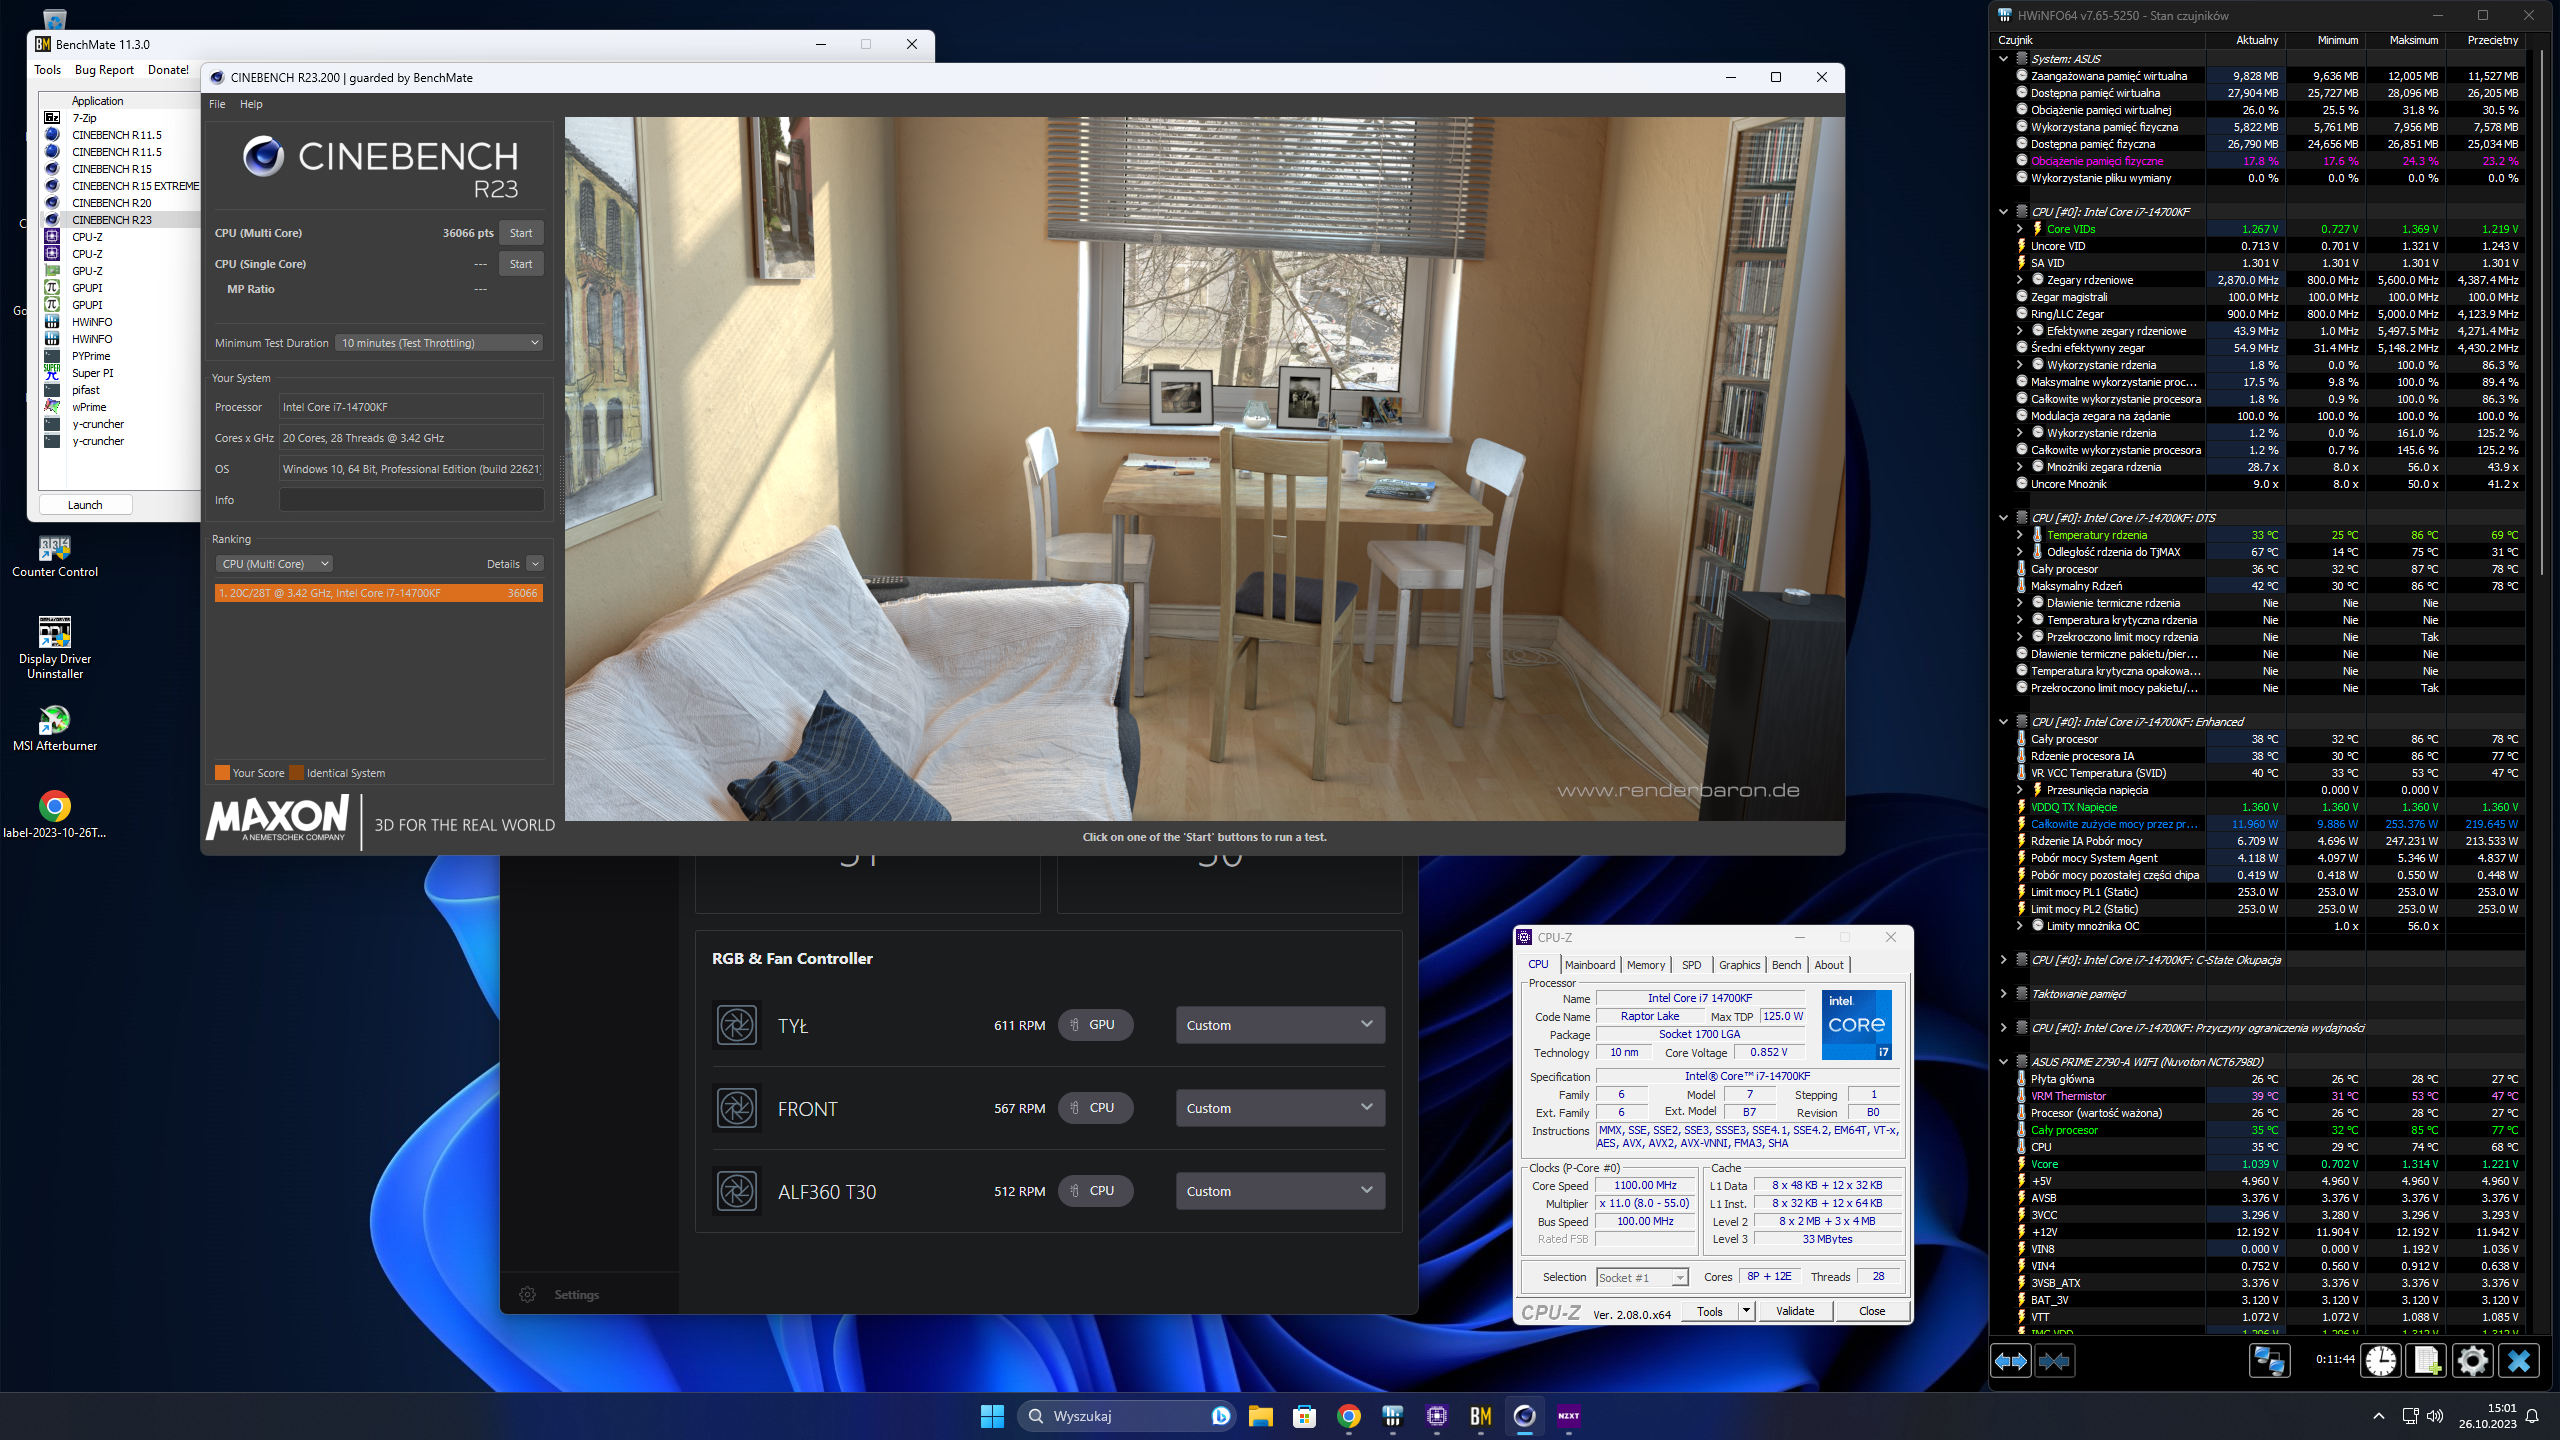Click HWiNFO reset clock icon
The image size is (2560, 1440).
pyautogui.click(x=2381, y=1361)
